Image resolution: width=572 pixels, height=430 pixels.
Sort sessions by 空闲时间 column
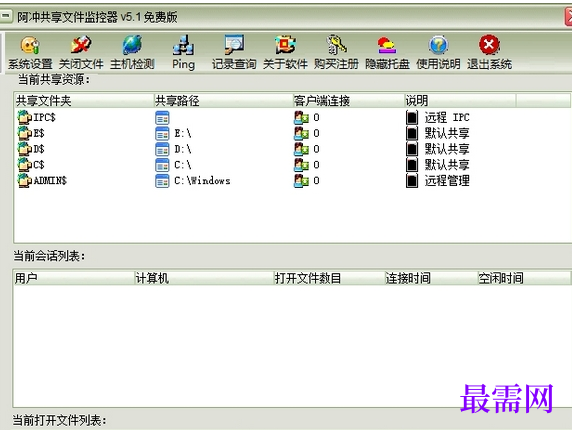[x=524, y=278]
